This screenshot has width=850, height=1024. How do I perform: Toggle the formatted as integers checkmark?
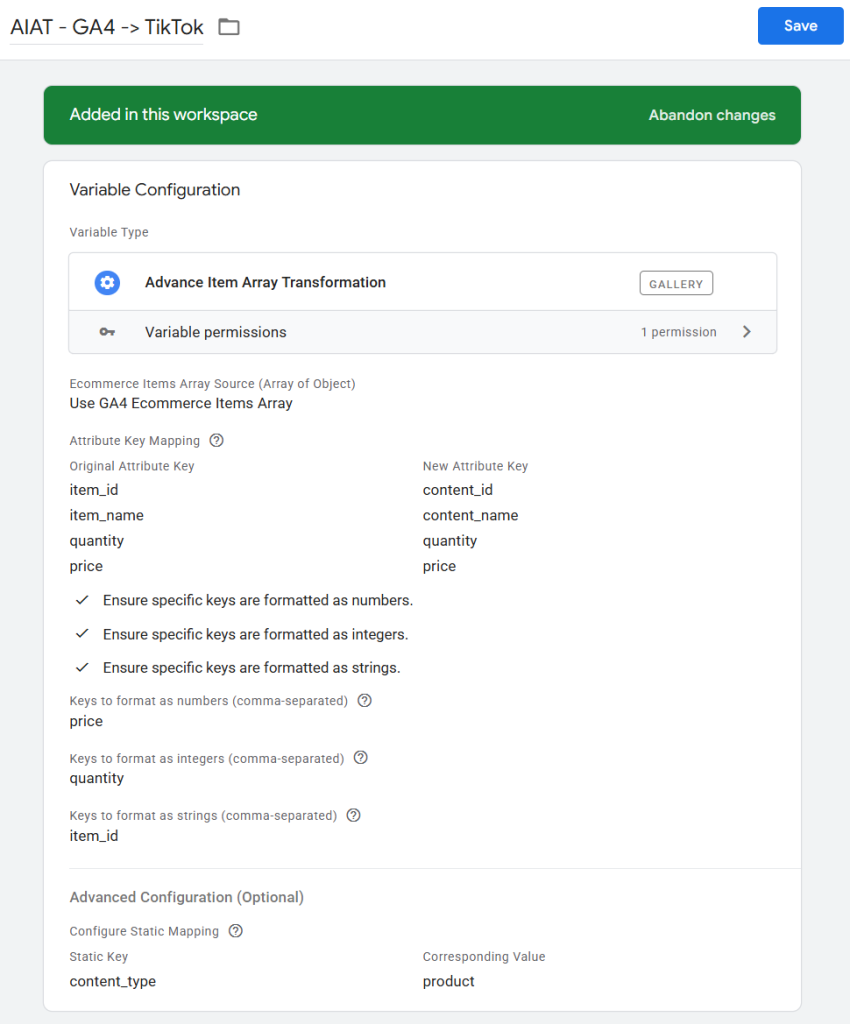[82, 633]
